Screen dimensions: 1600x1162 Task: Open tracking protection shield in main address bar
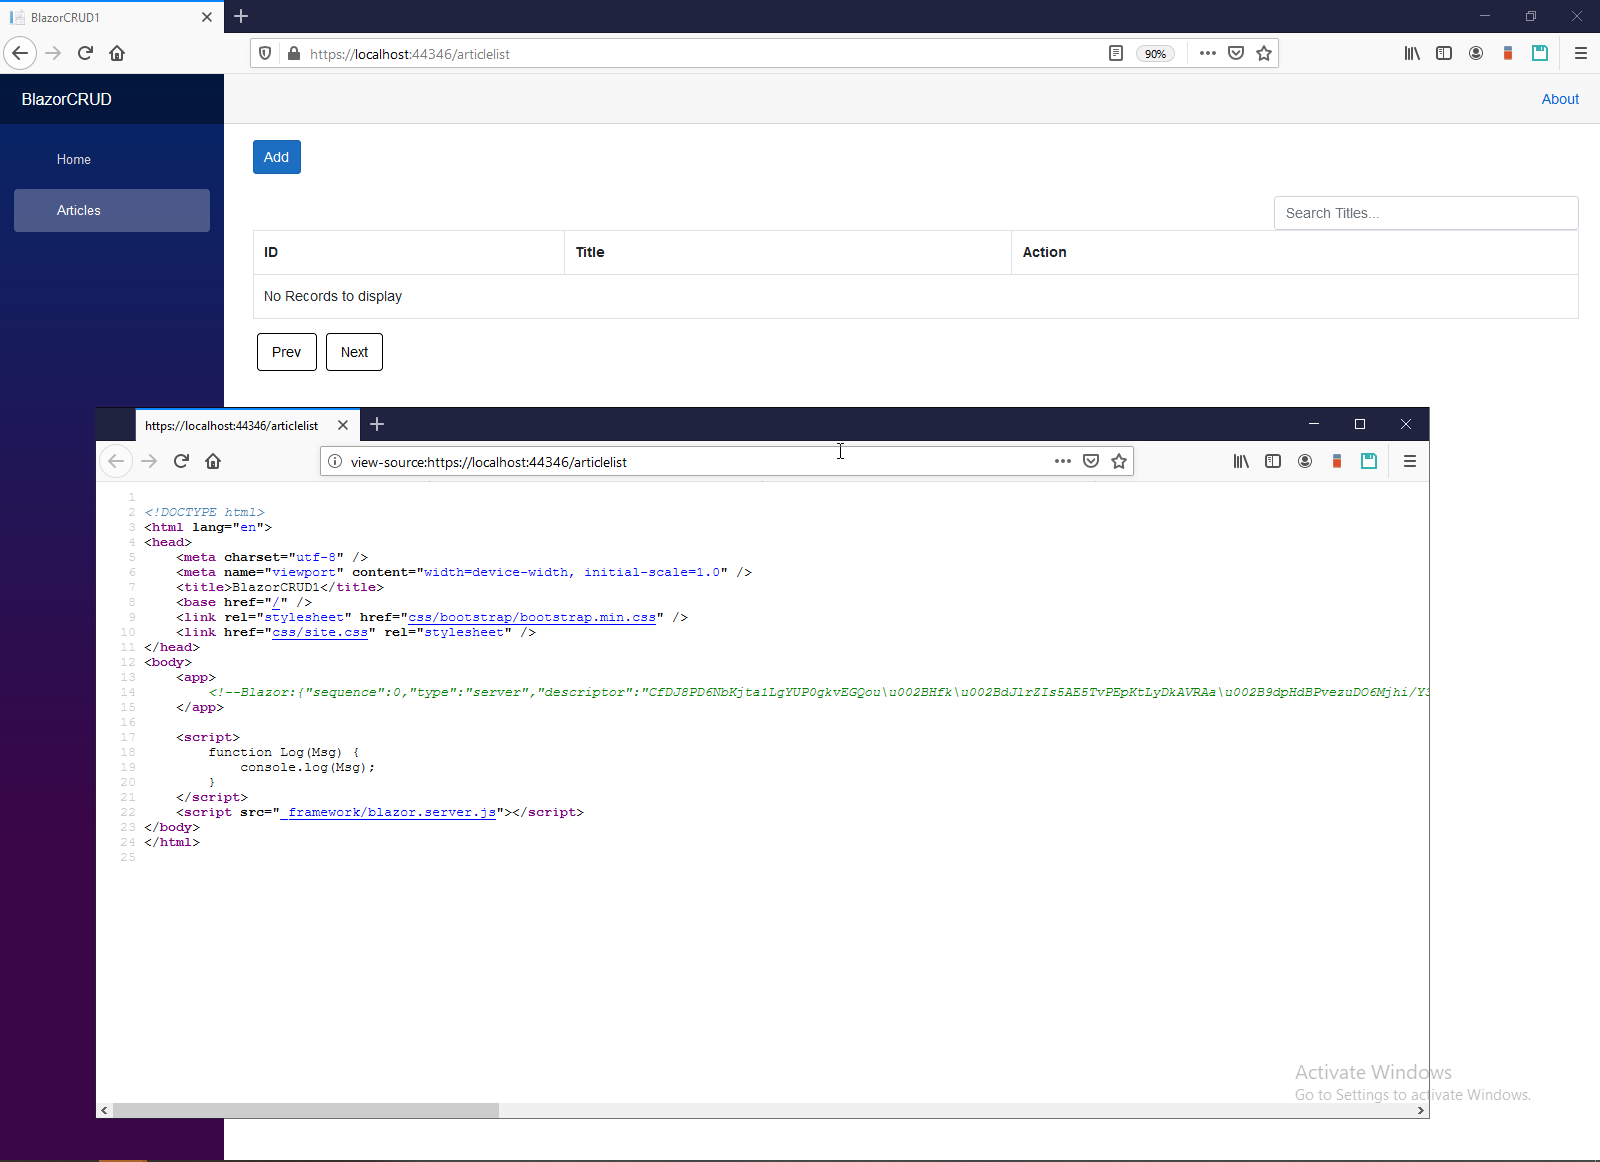pyautogui.click(x=265, y=53)
